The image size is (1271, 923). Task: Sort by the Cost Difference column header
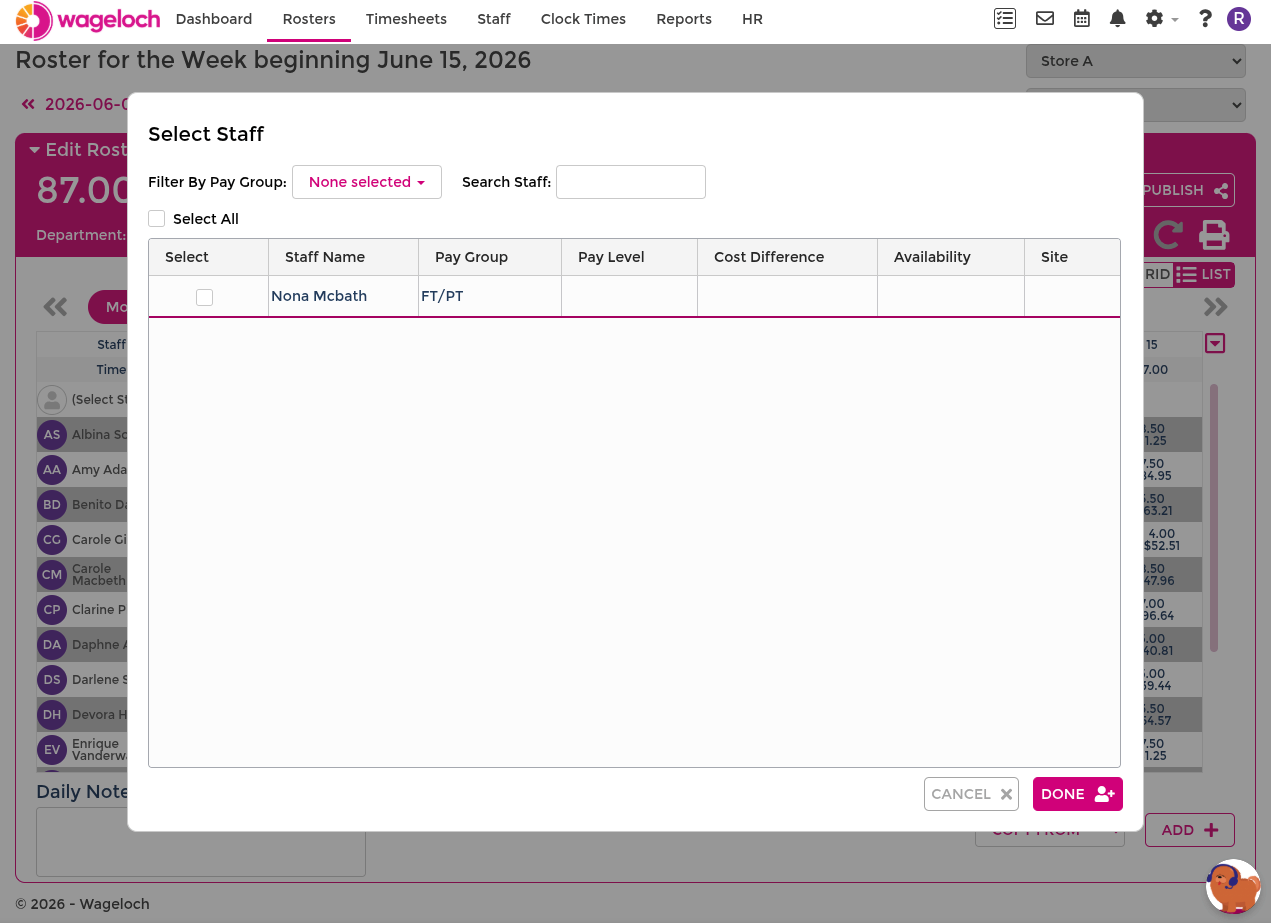tap(769, 257)
